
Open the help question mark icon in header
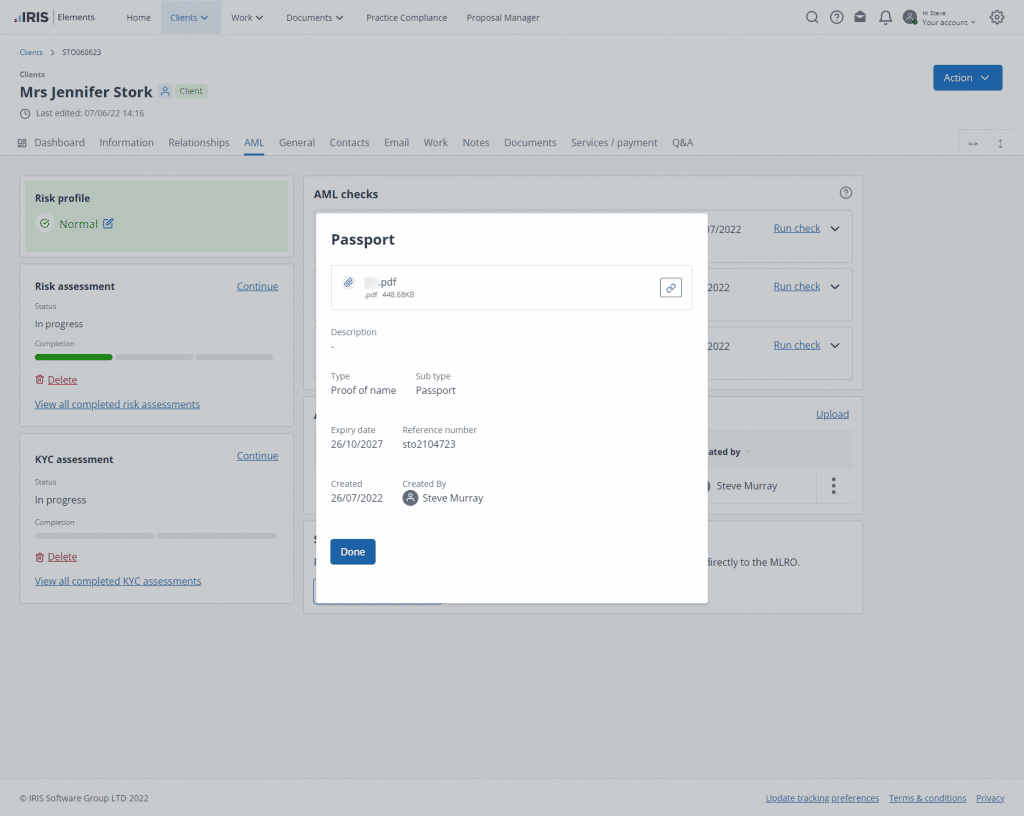(x=837, y=17)
